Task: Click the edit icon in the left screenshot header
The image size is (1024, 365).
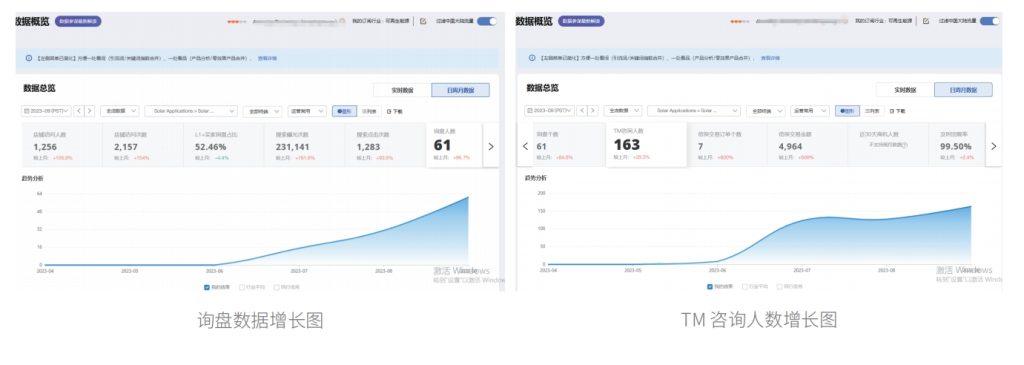Action: tap(423, 21)
